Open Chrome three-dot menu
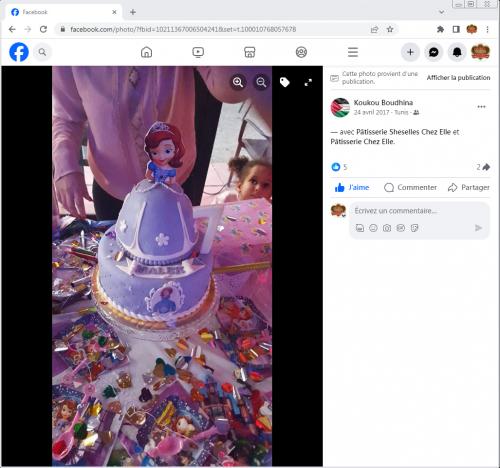Viewport: 500px width, 468px height. 487,29
